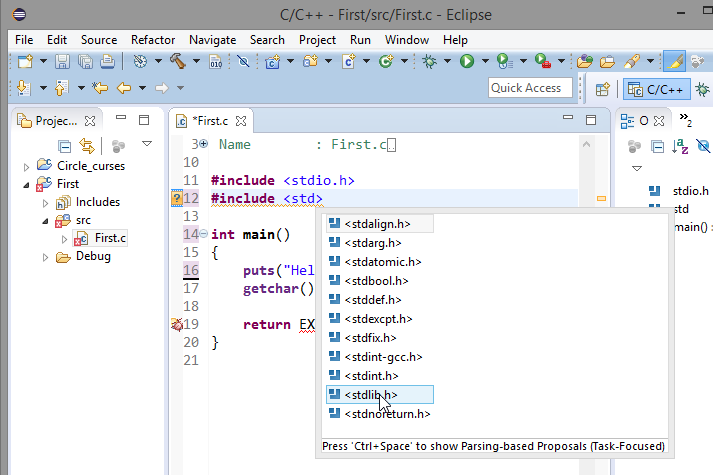Toggle the line 14 code folding marker

(x=204, y=234)
